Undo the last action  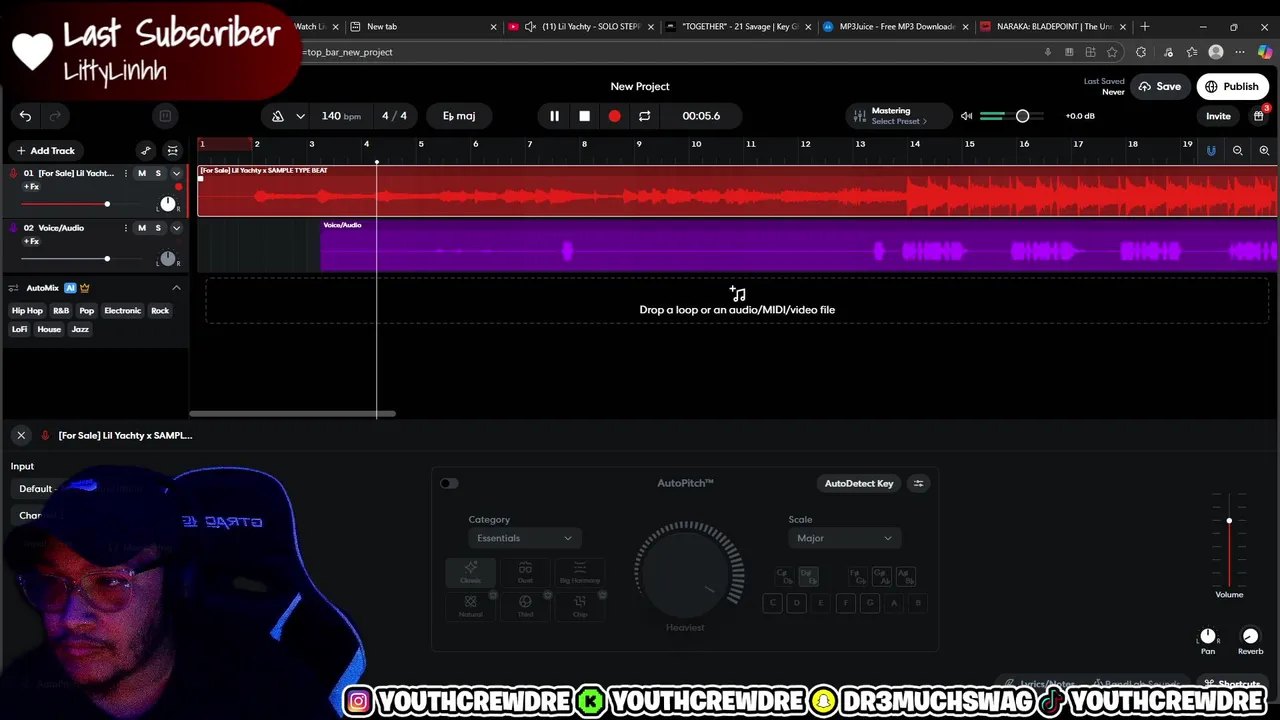click(x=25, y=116)
